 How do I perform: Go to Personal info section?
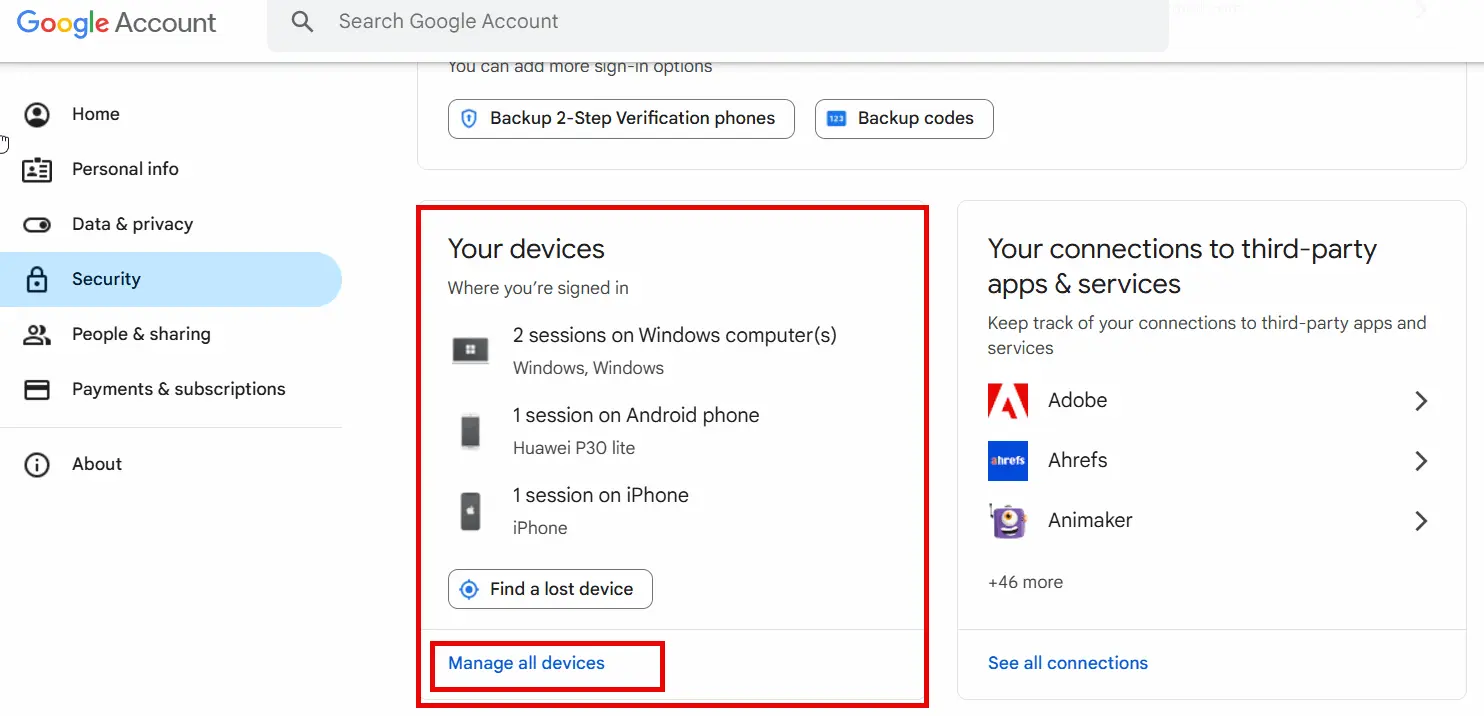[x=125, y=170]
